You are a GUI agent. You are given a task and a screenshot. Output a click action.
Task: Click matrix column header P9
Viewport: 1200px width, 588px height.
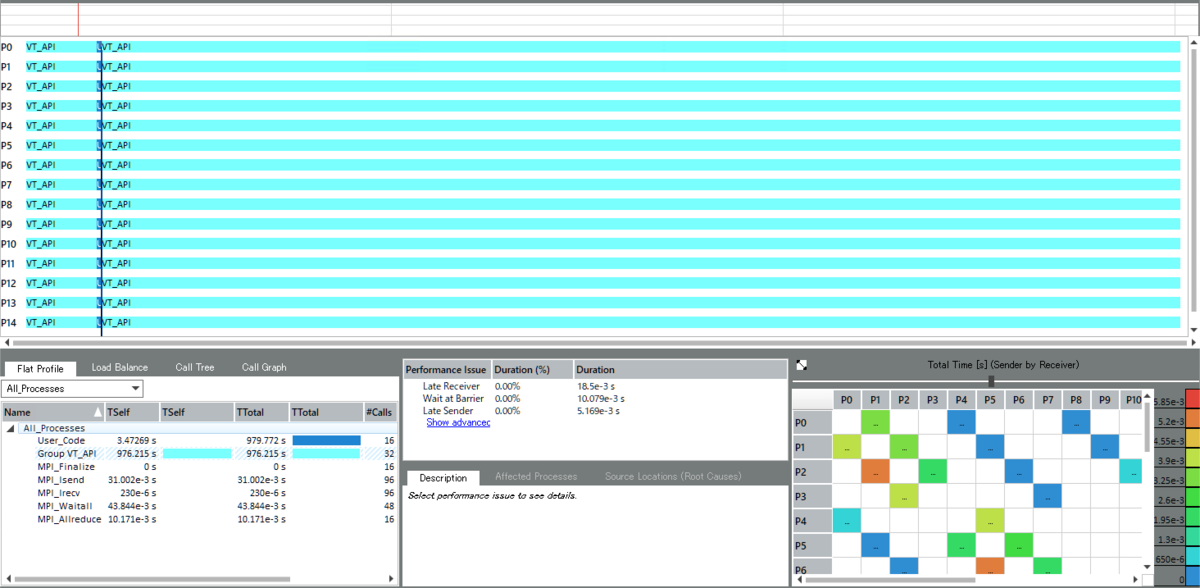[1105, 400]
